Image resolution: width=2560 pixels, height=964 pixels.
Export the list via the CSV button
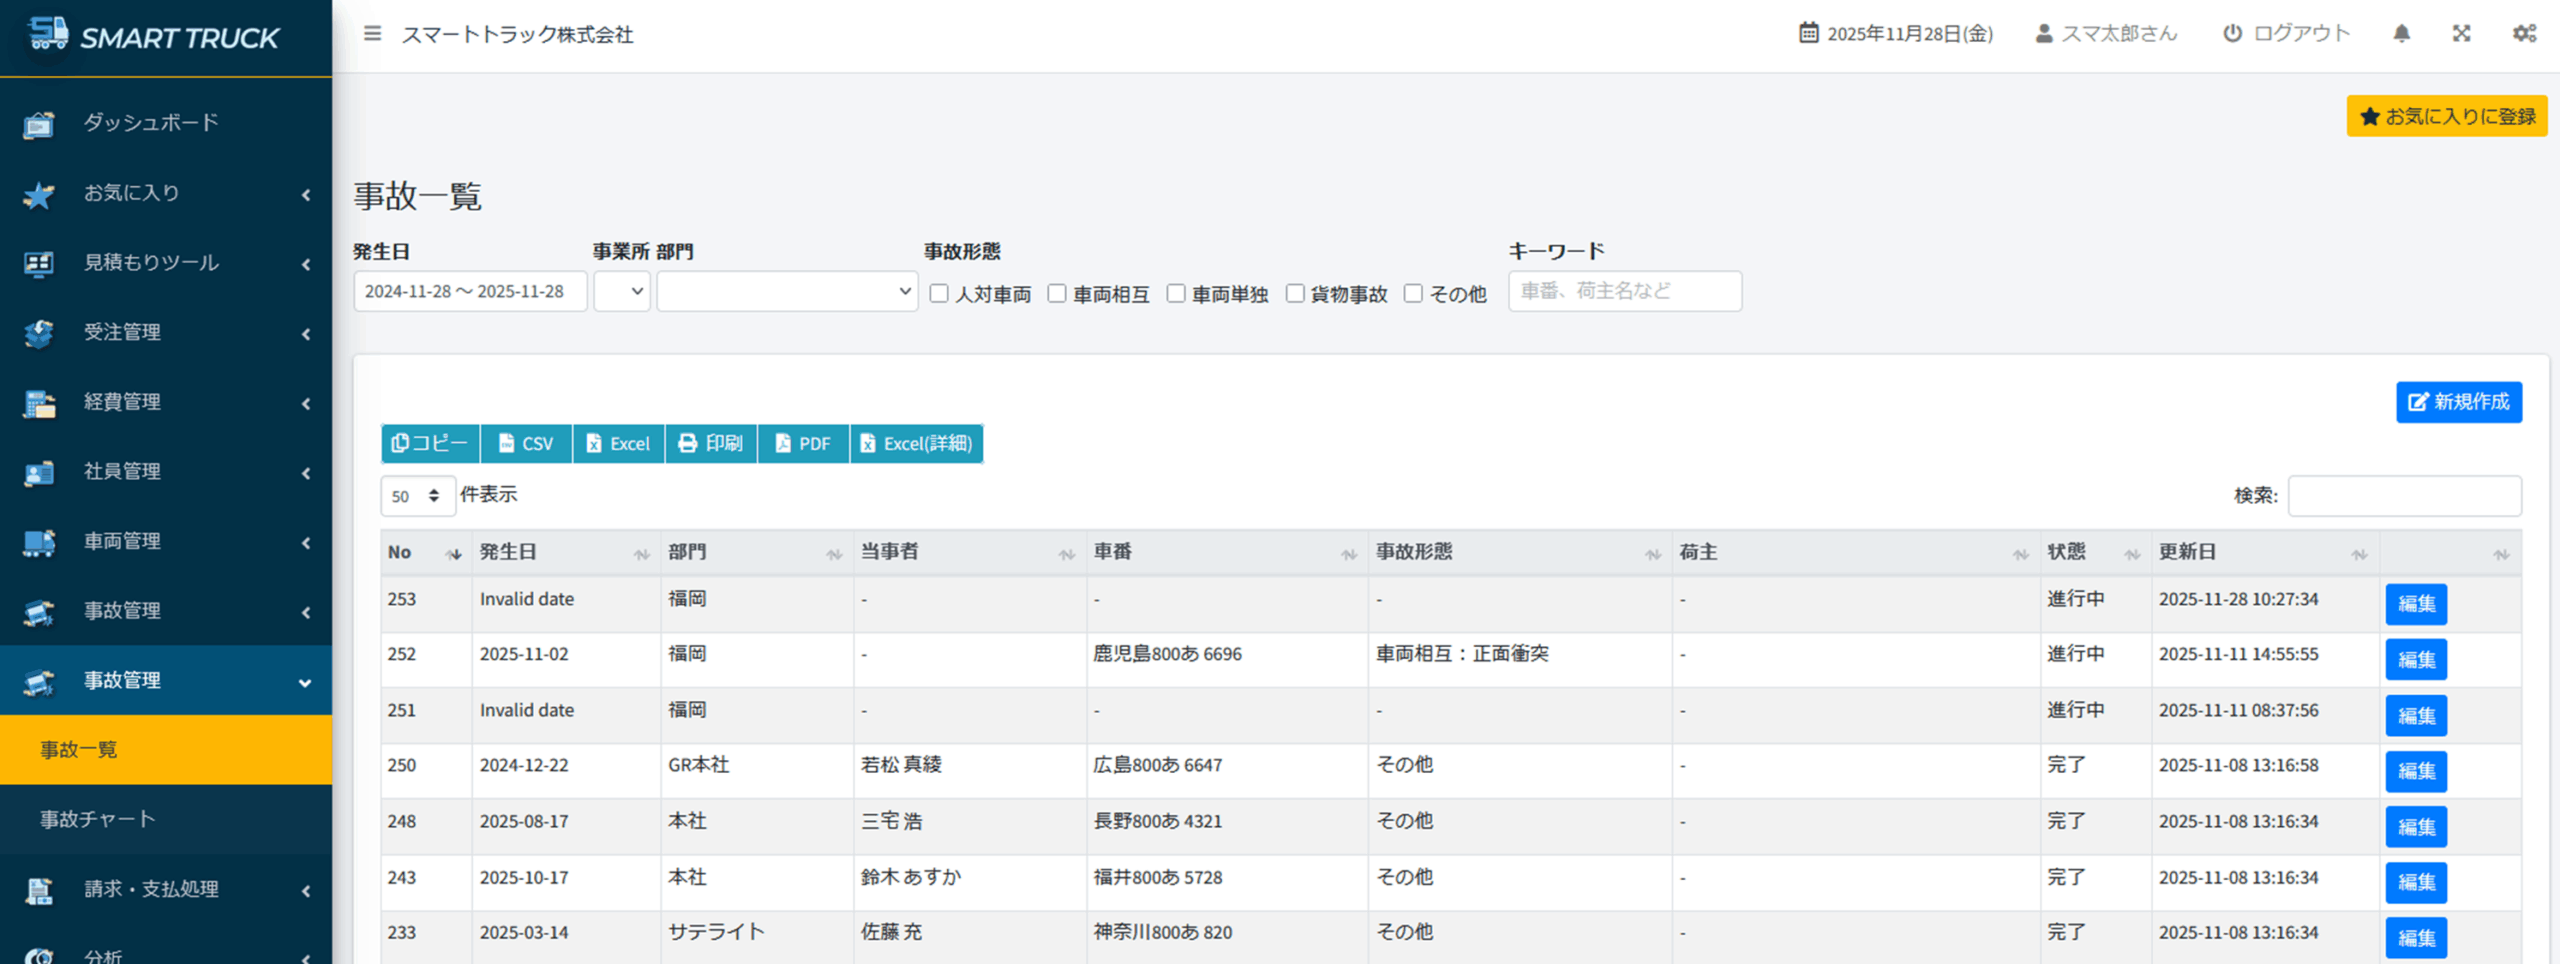526,444
